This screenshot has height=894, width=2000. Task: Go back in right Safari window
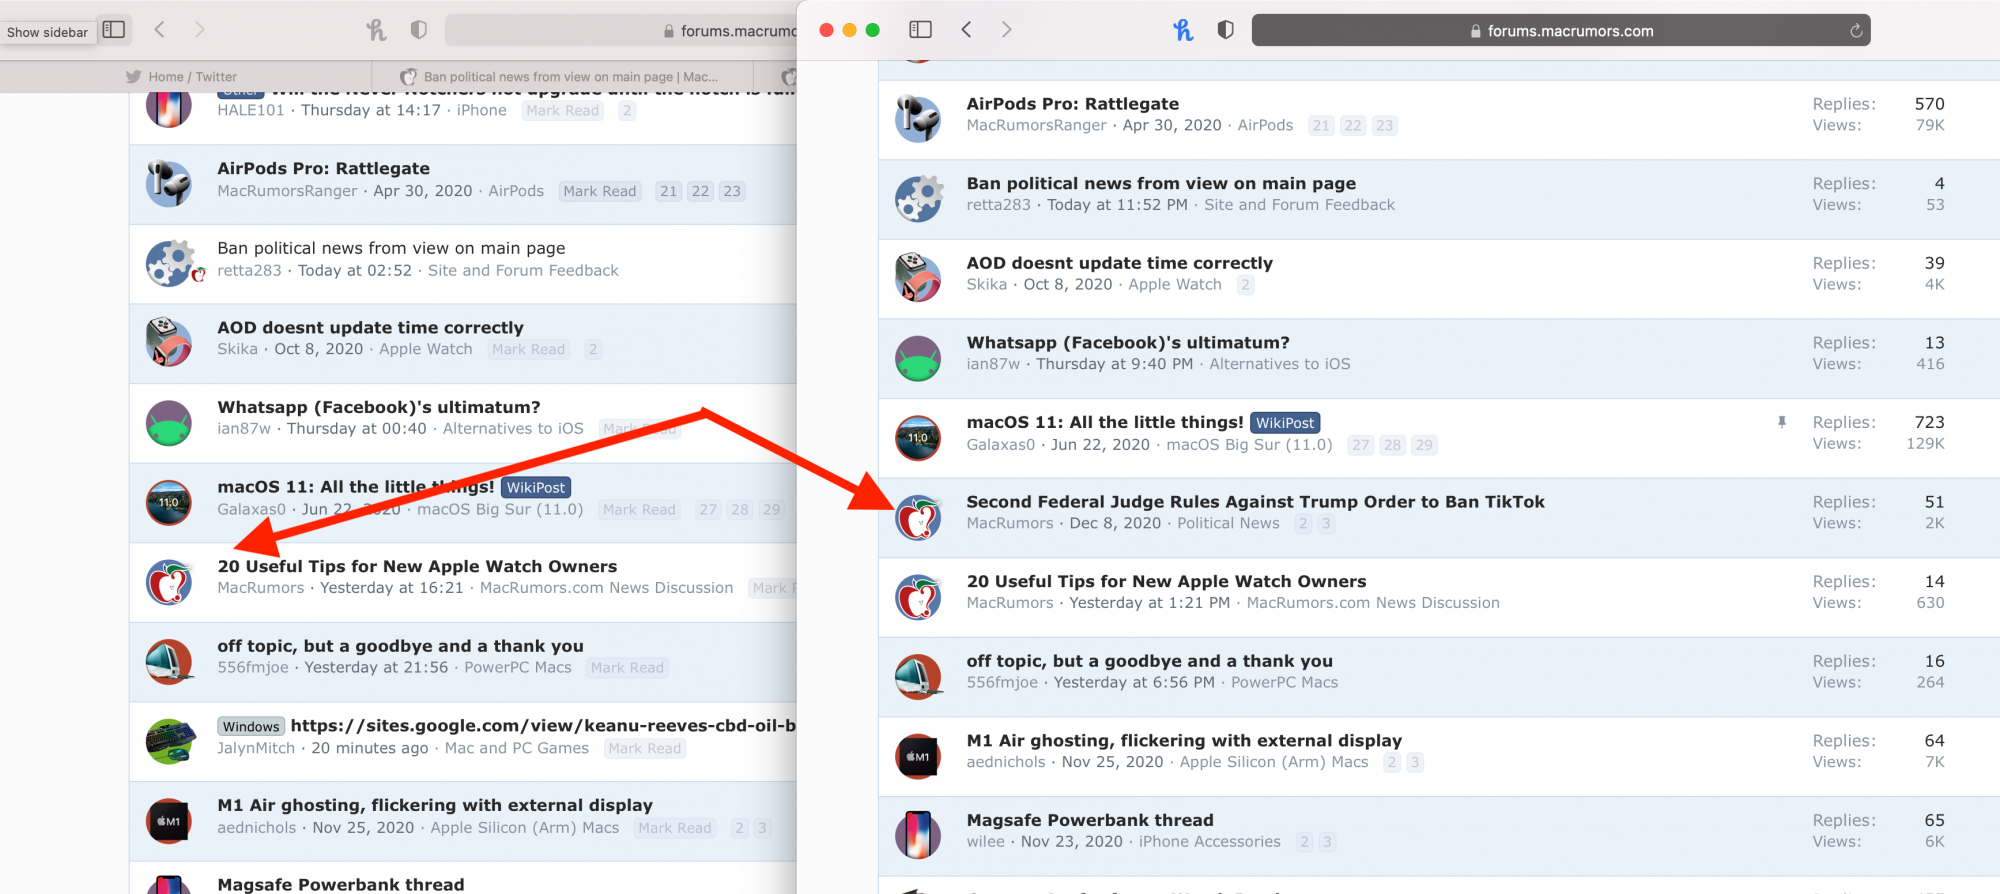tap(966, 30)
